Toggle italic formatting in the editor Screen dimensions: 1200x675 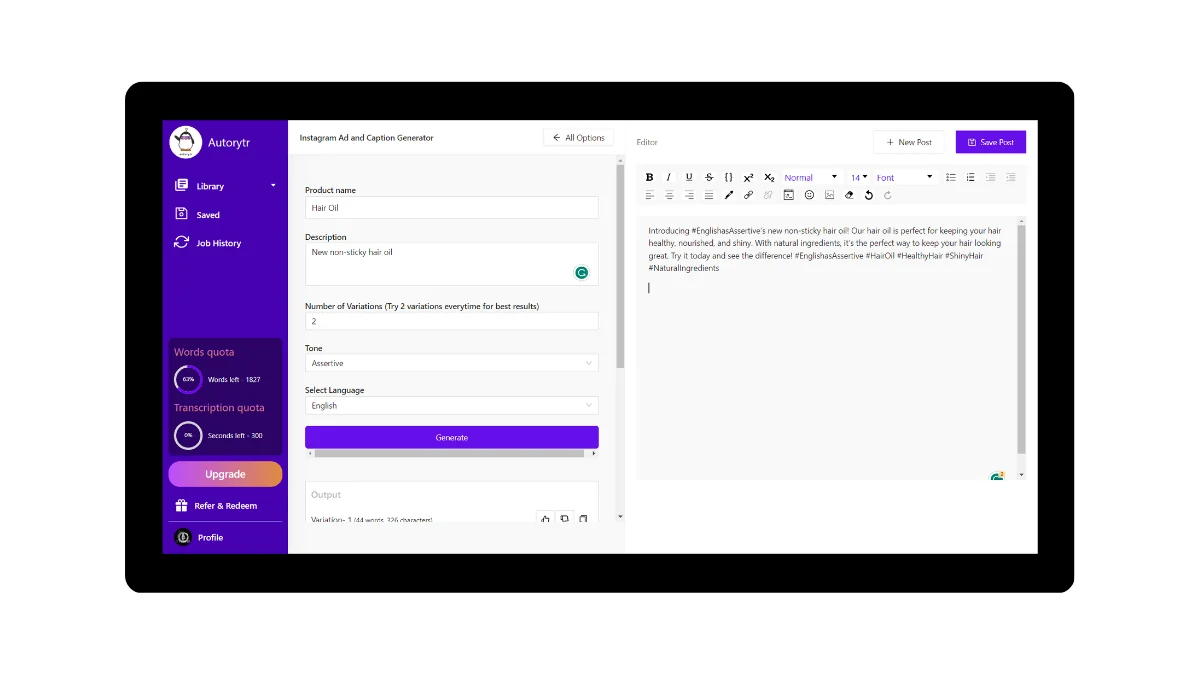tap(669, 177)
